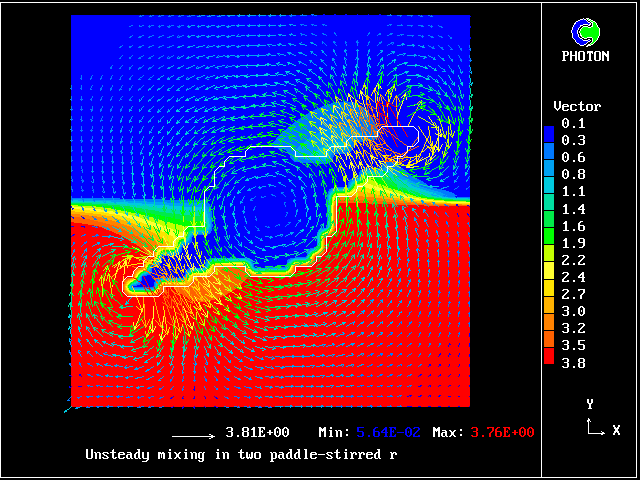
Task: Click the reference vector scale arrow
Action: pos(194,434)
